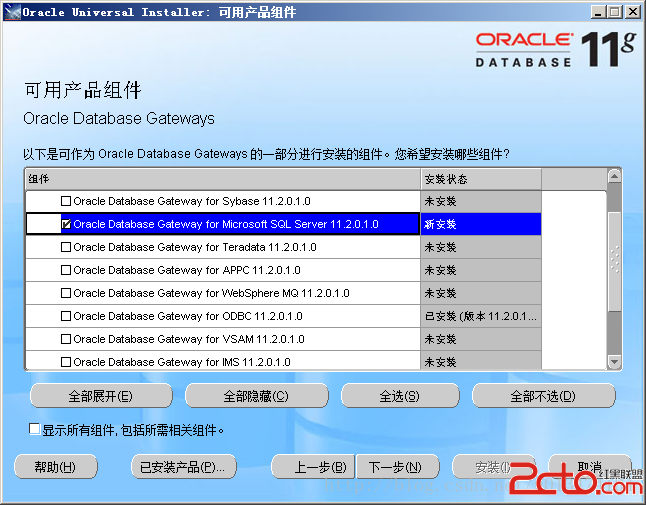Minimize the Oracle Universal Installer window
Screen dimensions: 646x505
pos(598,12)
